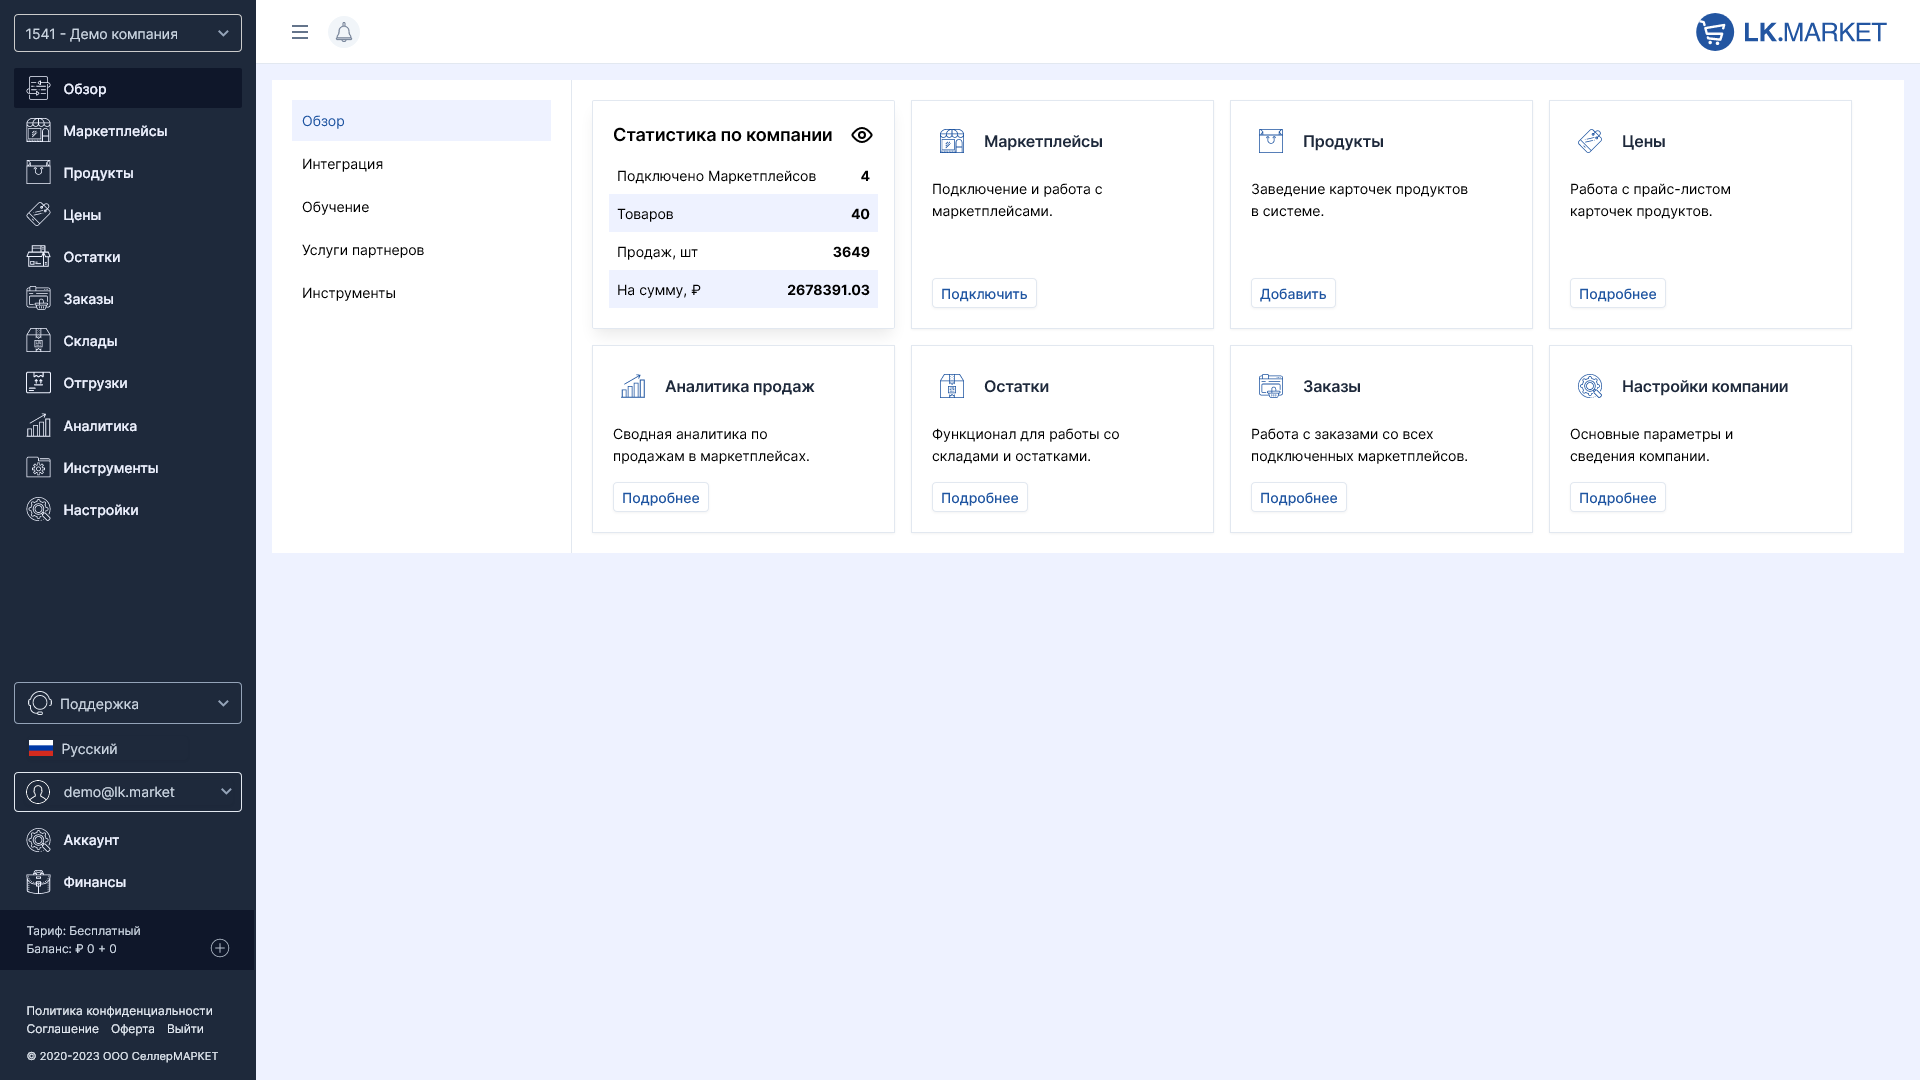Click the Добавить button in Продукты card
1920x1080 pixels.
(x=1292, y=294)
